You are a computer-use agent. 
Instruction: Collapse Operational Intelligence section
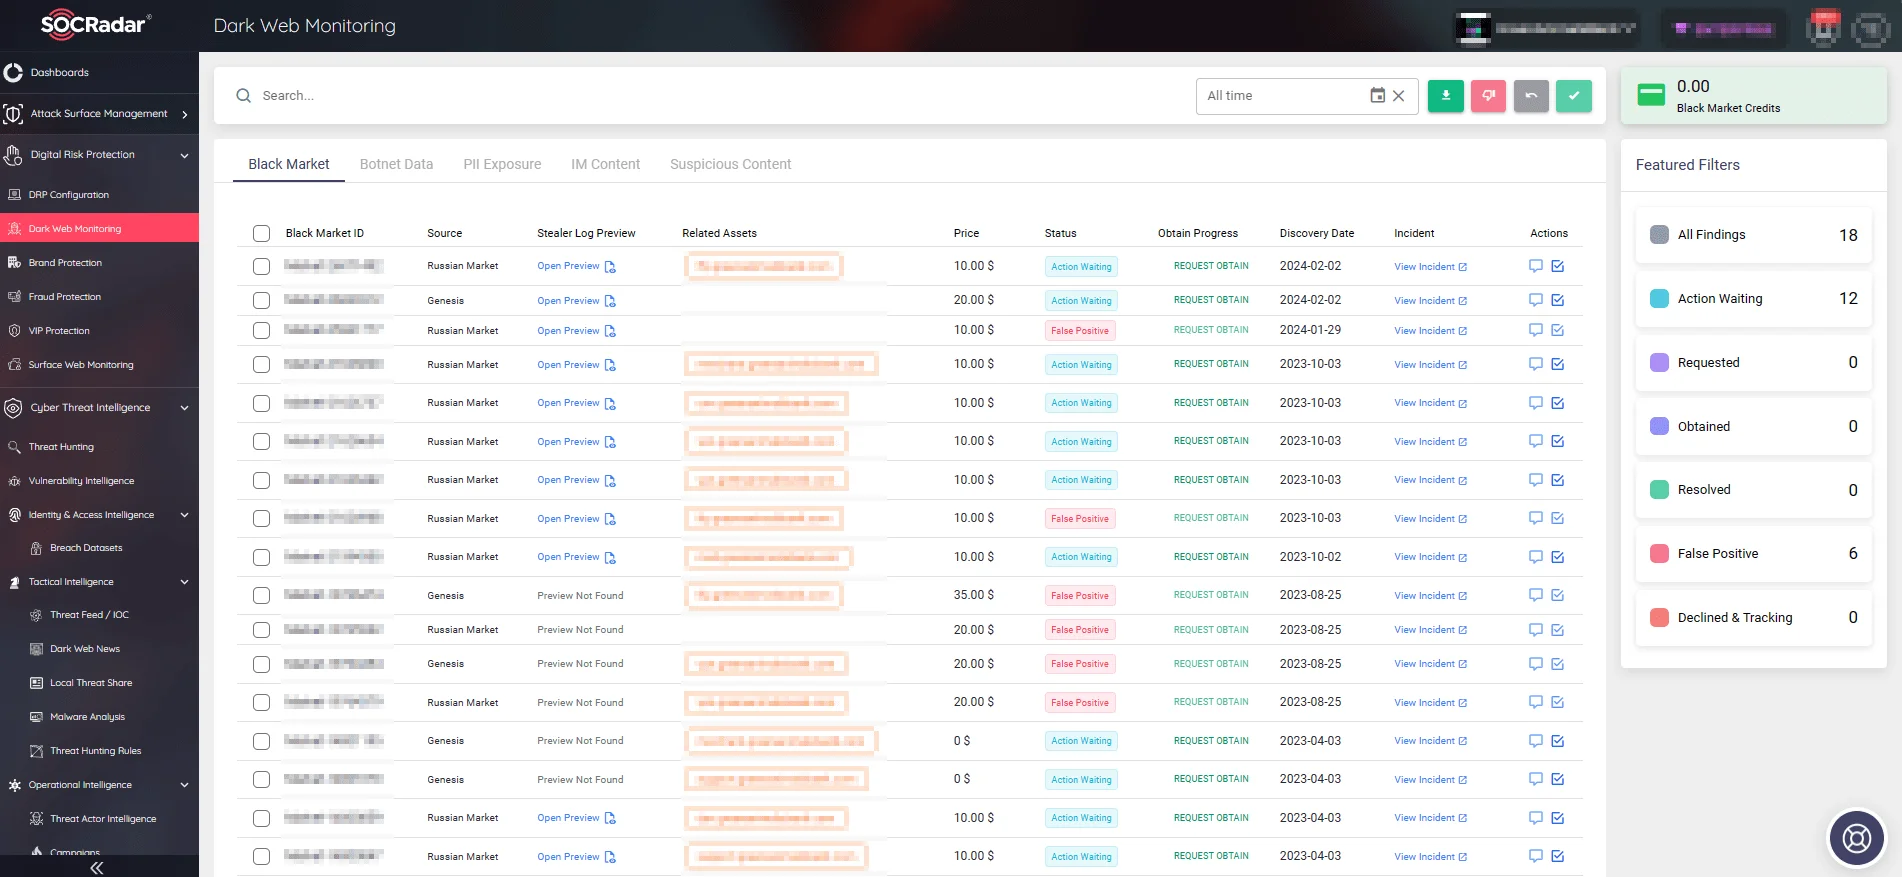[184, 785]
